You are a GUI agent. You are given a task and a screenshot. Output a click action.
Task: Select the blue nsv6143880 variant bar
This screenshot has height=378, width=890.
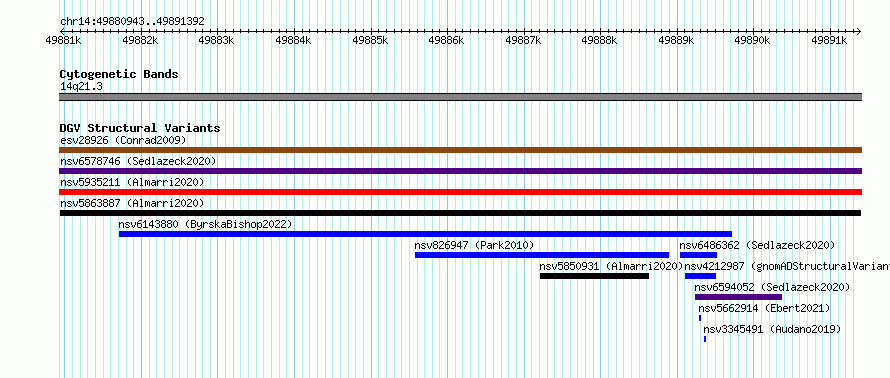point(425,234)
